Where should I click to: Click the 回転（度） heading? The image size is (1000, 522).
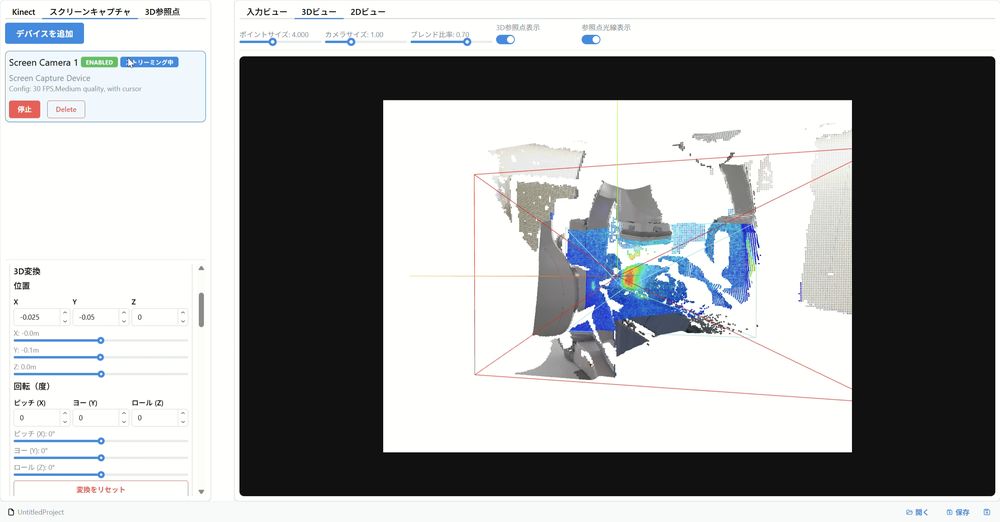tap(31, 386)
